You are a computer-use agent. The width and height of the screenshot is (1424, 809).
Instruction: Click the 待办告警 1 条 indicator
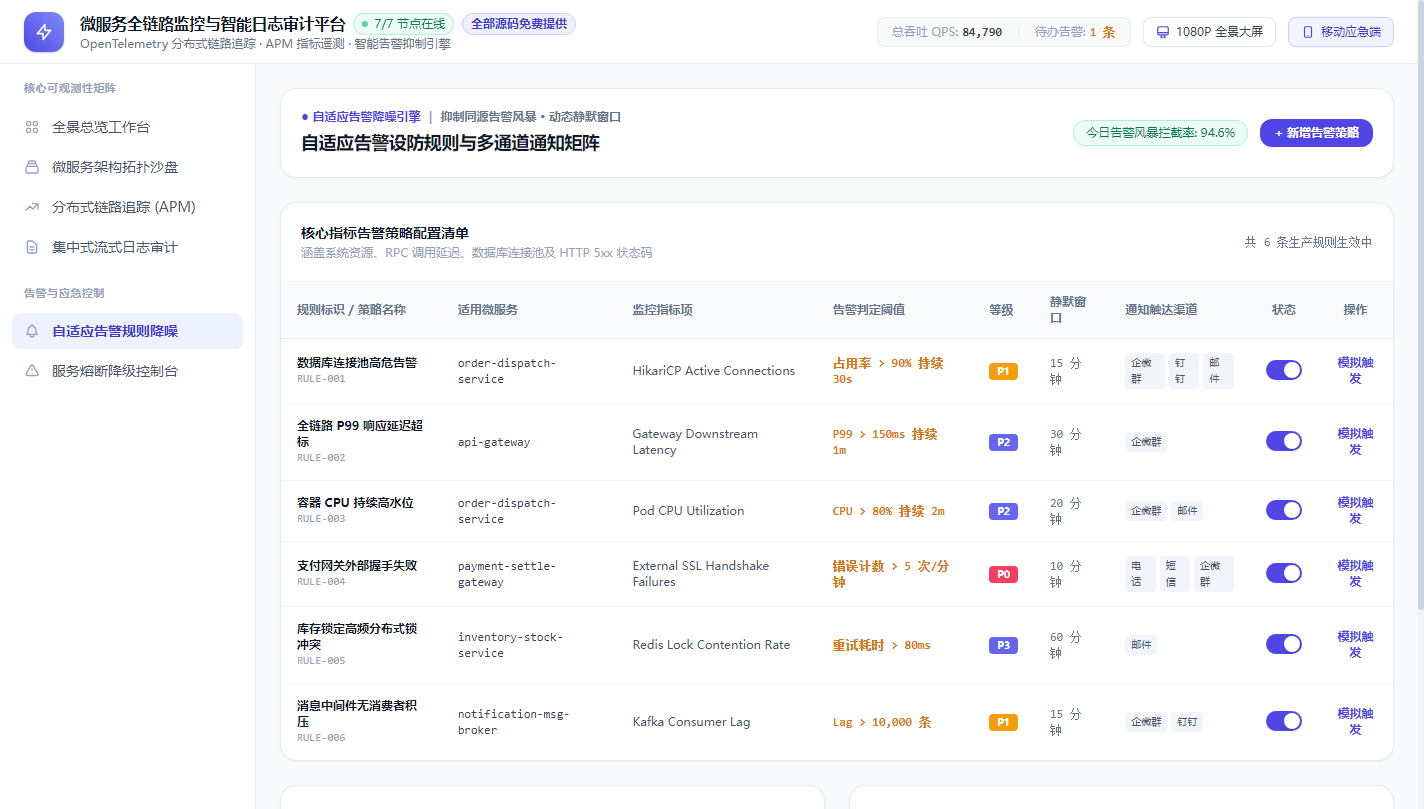pos(1075,32)
